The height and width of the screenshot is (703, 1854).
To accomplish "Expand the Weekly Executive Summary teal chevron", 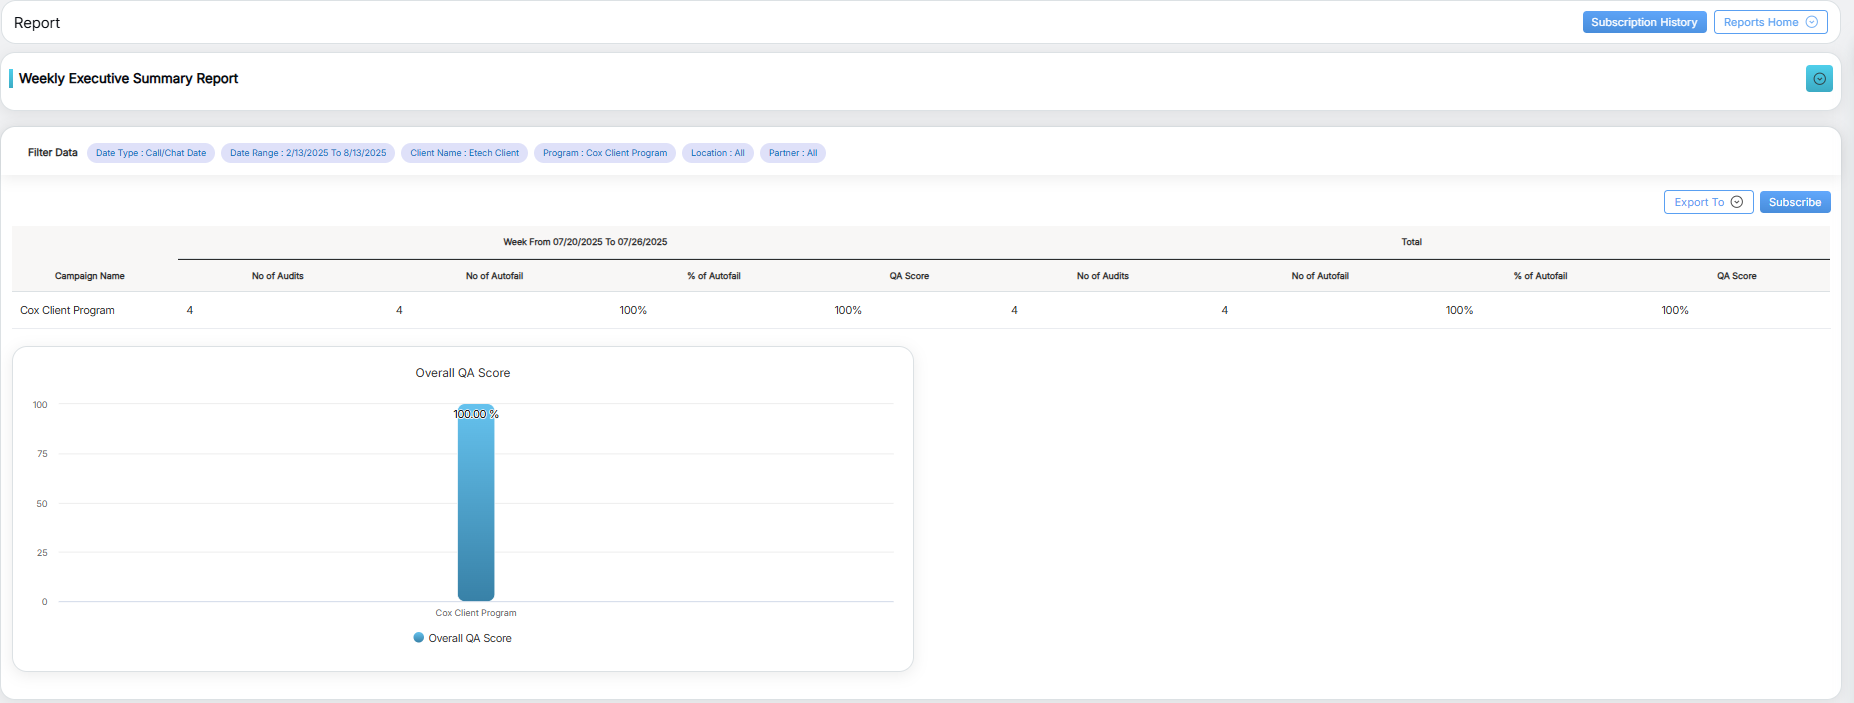I will pos(1818,79).
